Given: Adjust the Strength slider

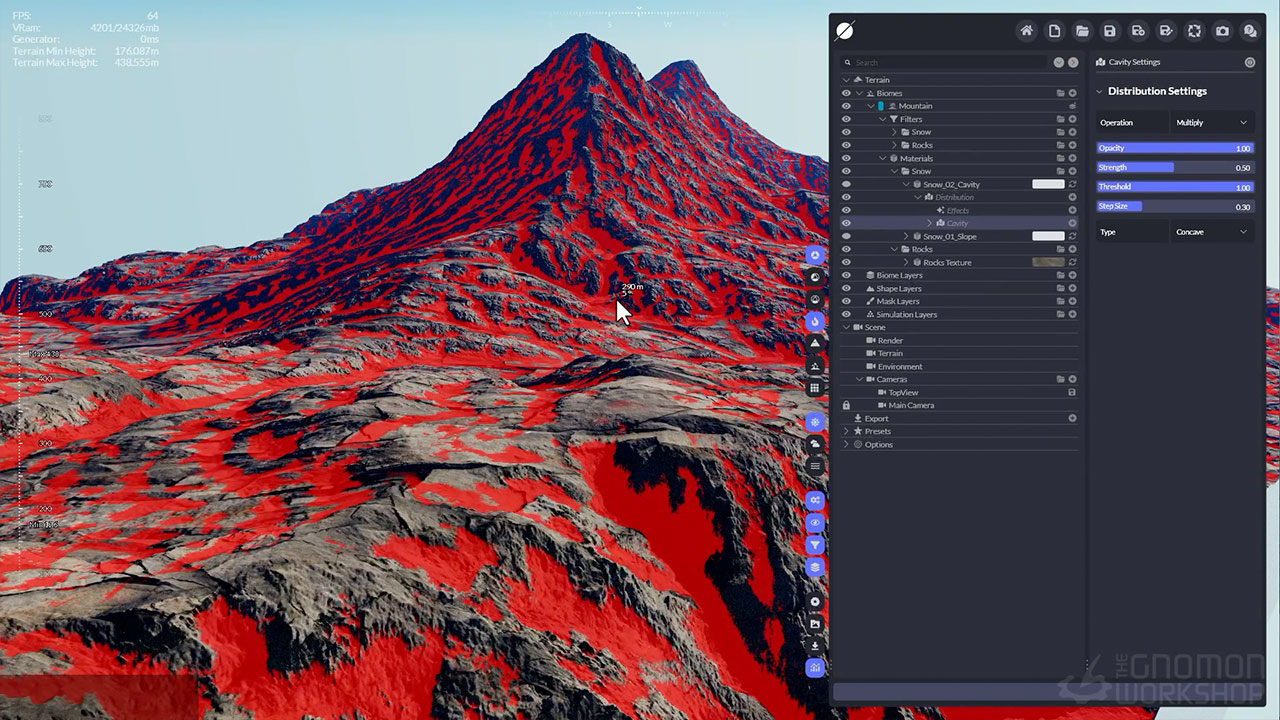Looking at the screenshot, I should point(1174,168).
